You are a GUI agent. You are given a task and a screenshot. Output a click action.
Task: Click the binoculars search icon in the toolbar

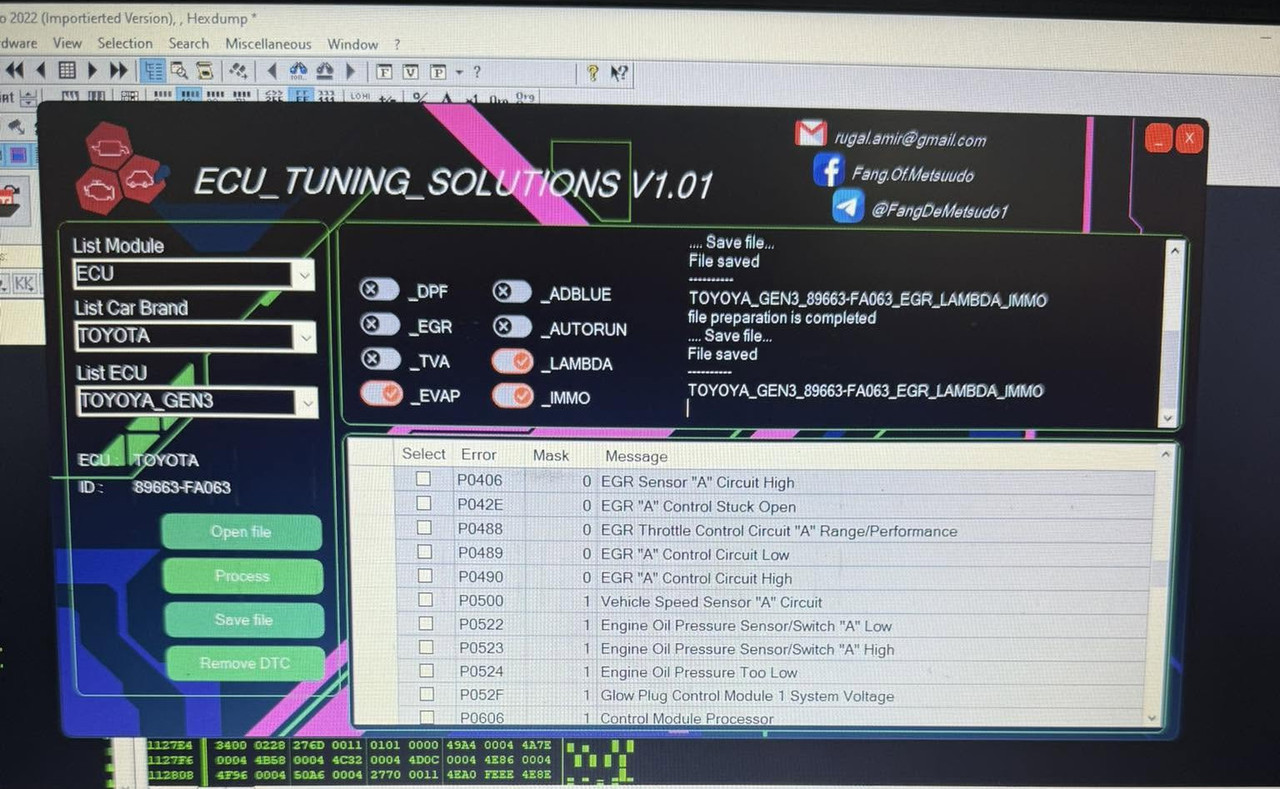pyautogui.click(x=299, y=71)
